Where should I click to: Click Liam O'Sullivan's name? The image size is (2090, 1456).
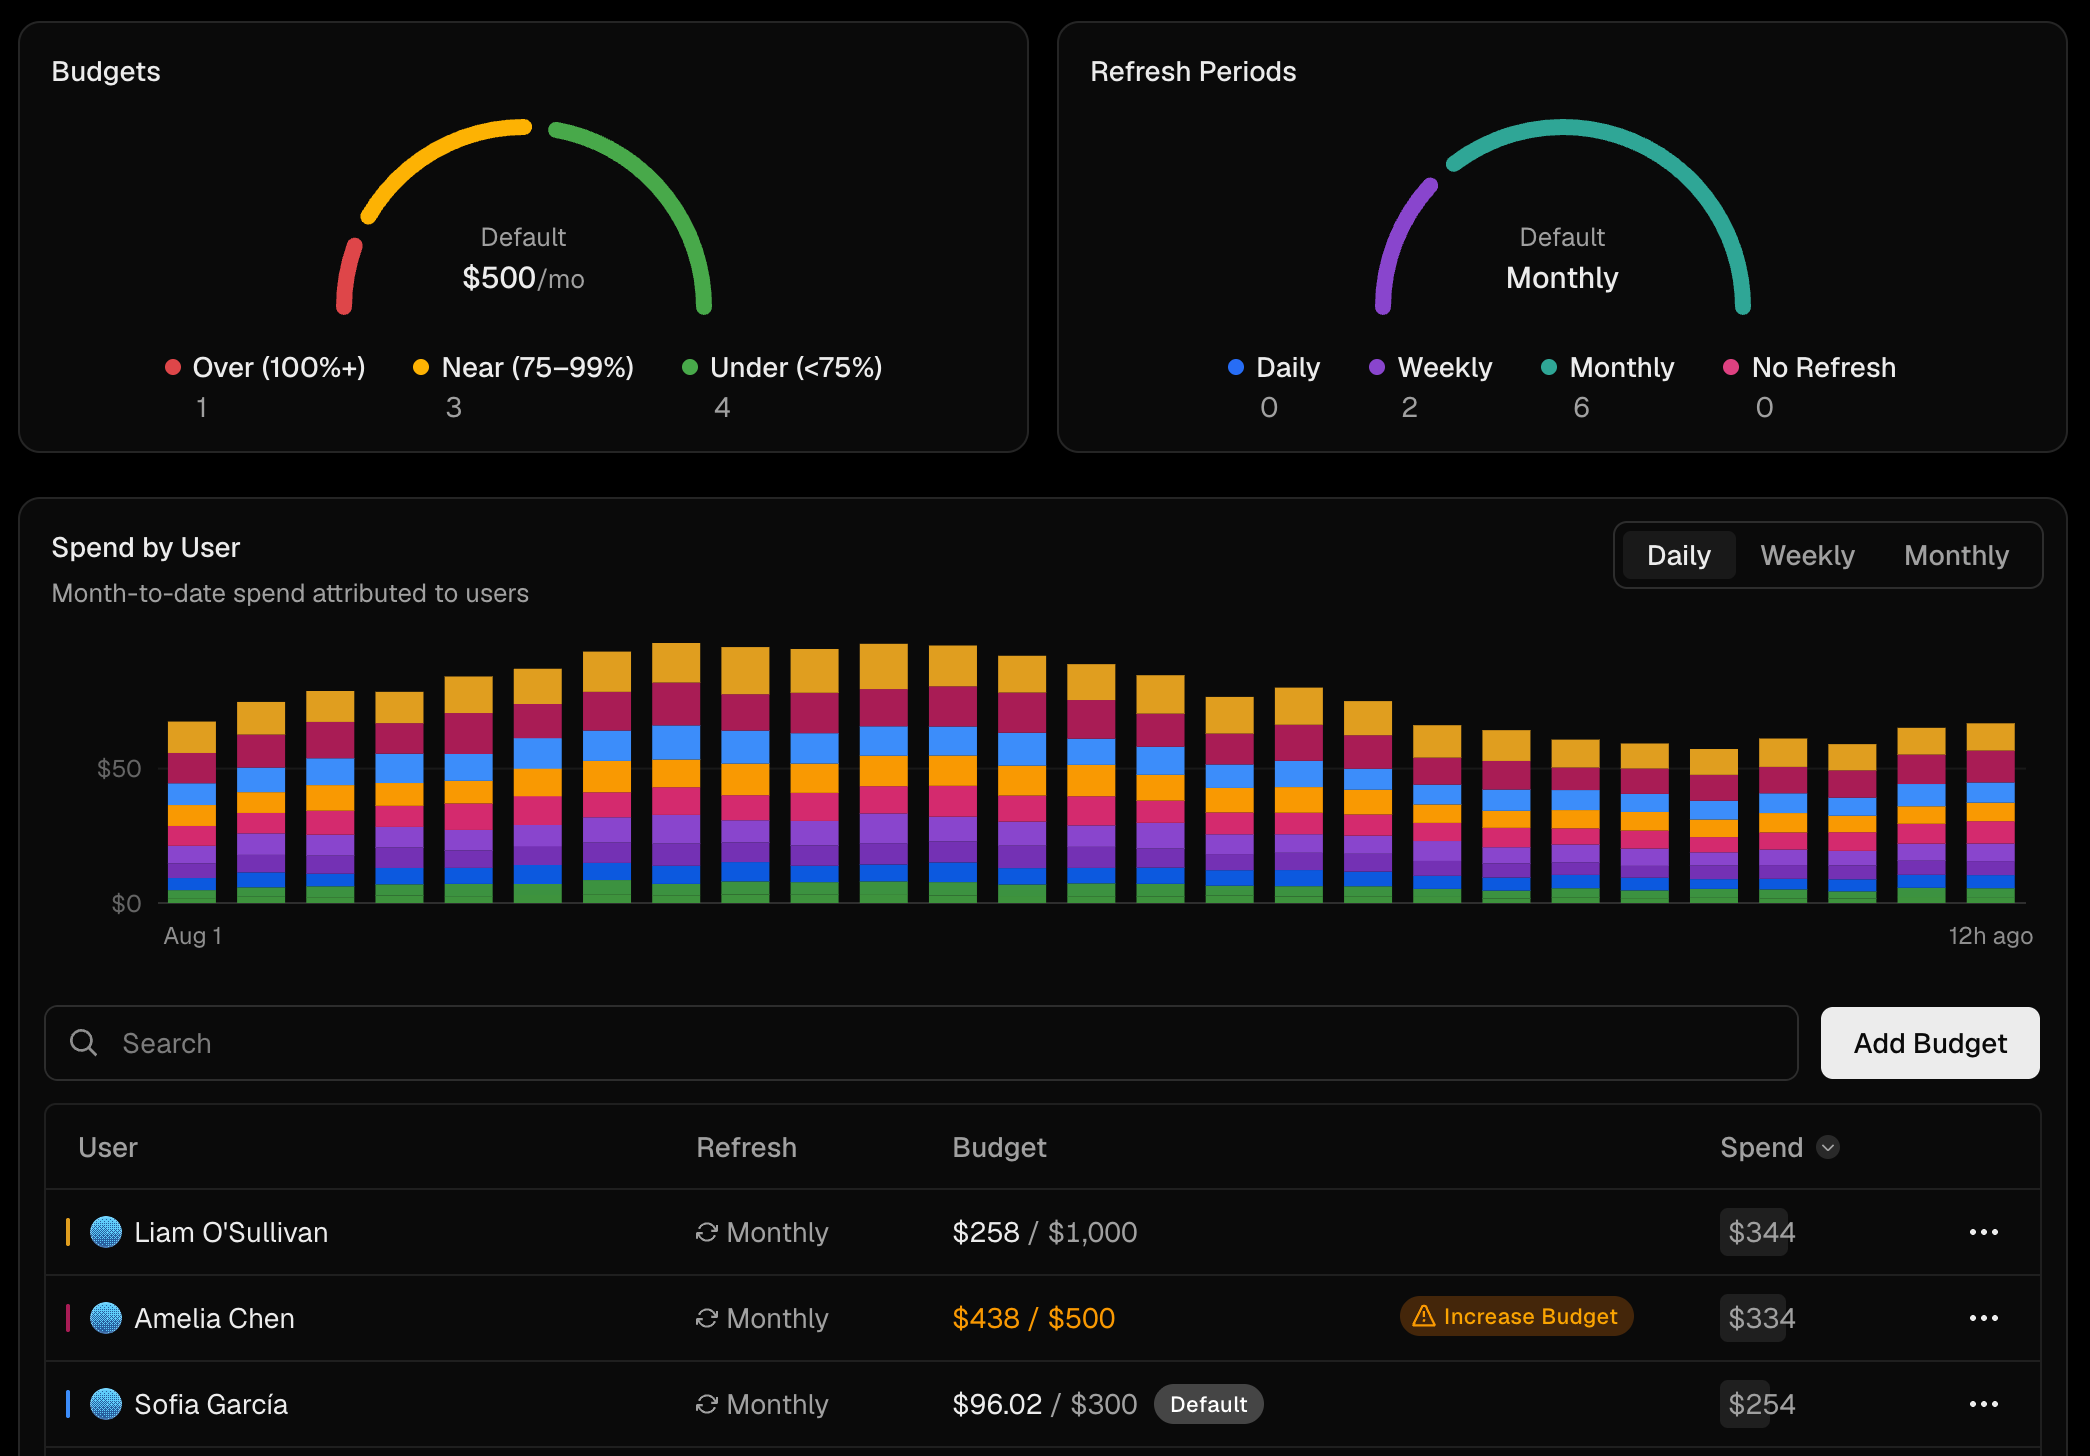pos(231,1232)
